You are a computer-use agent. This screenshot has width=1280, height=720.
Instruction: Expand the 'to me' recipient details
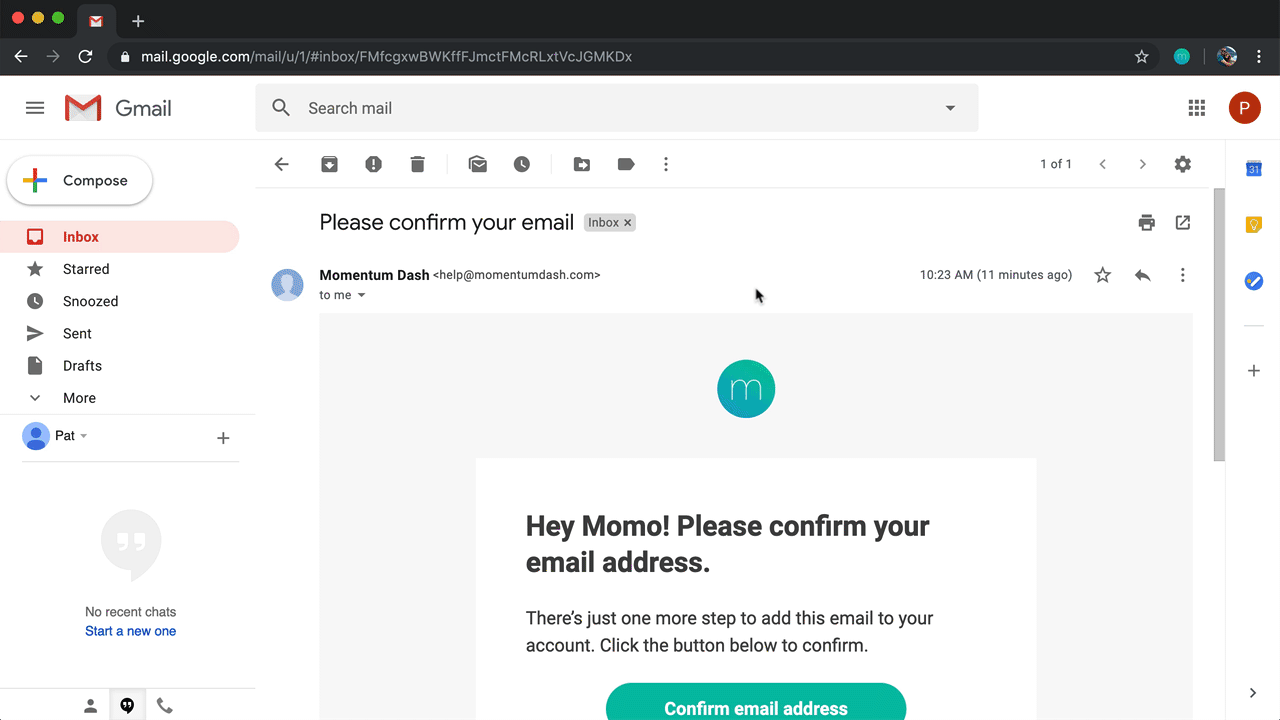point(360,295)
